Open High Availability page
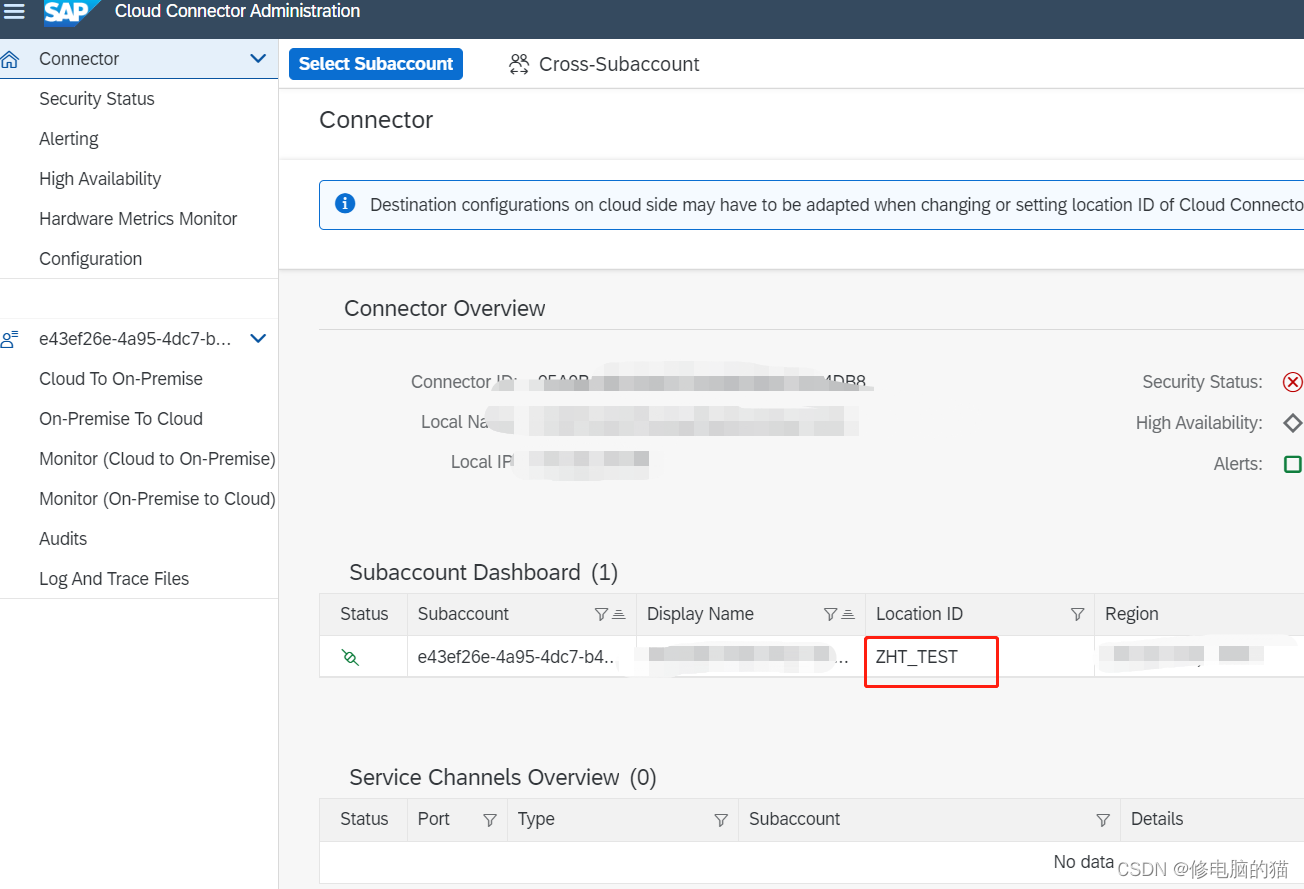The width and height of the screenshot is (1304, 889). (x=100, y=179)
